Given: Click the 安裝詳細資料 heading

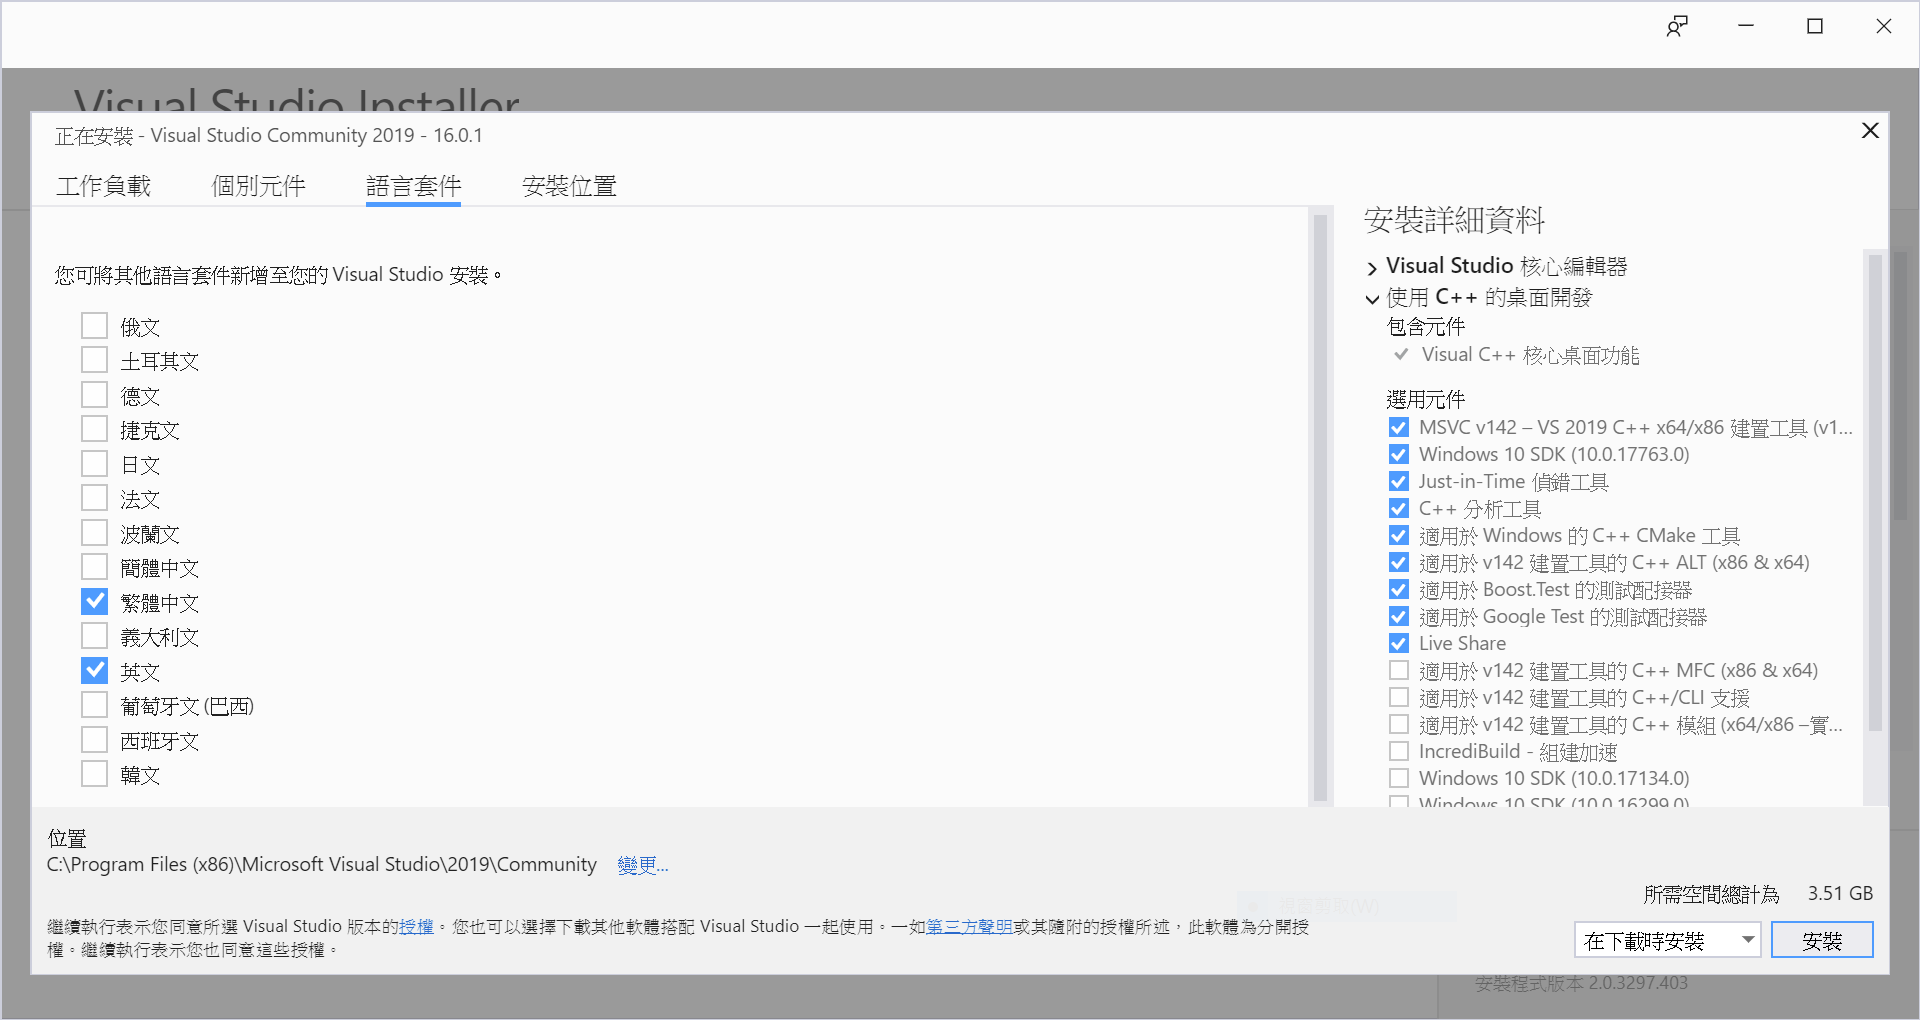Looking at the screenshot, I should pyautogui.click(x=1454, y=220).
